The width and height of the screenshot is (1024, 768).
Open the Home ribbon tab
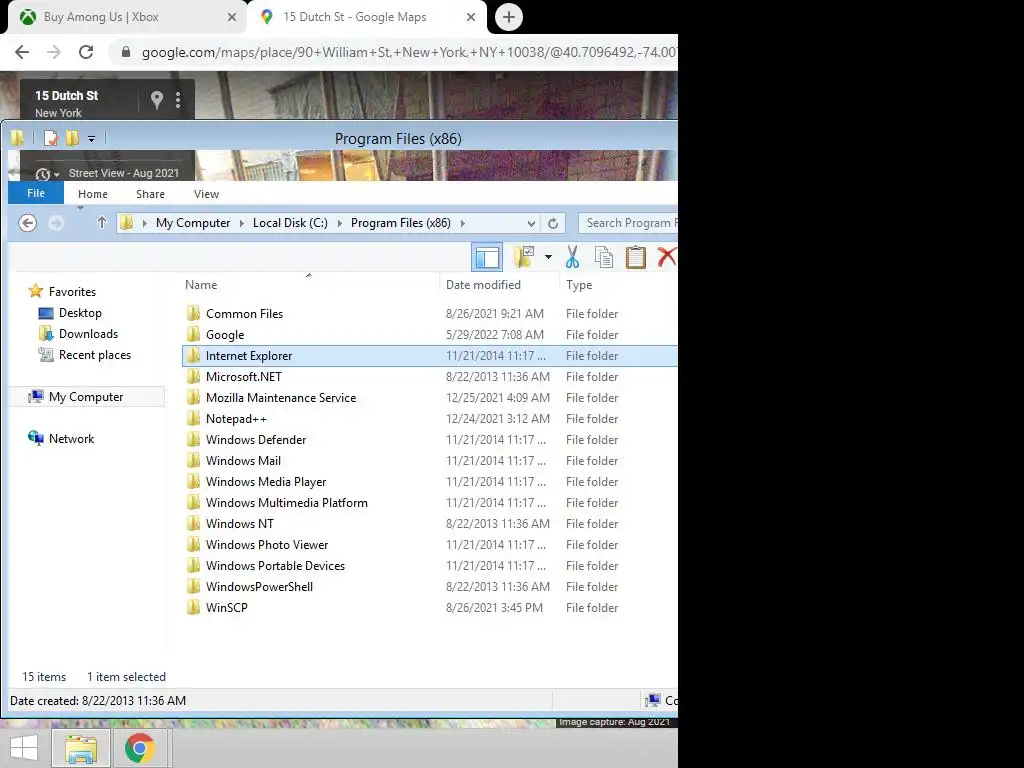point(93,194)
